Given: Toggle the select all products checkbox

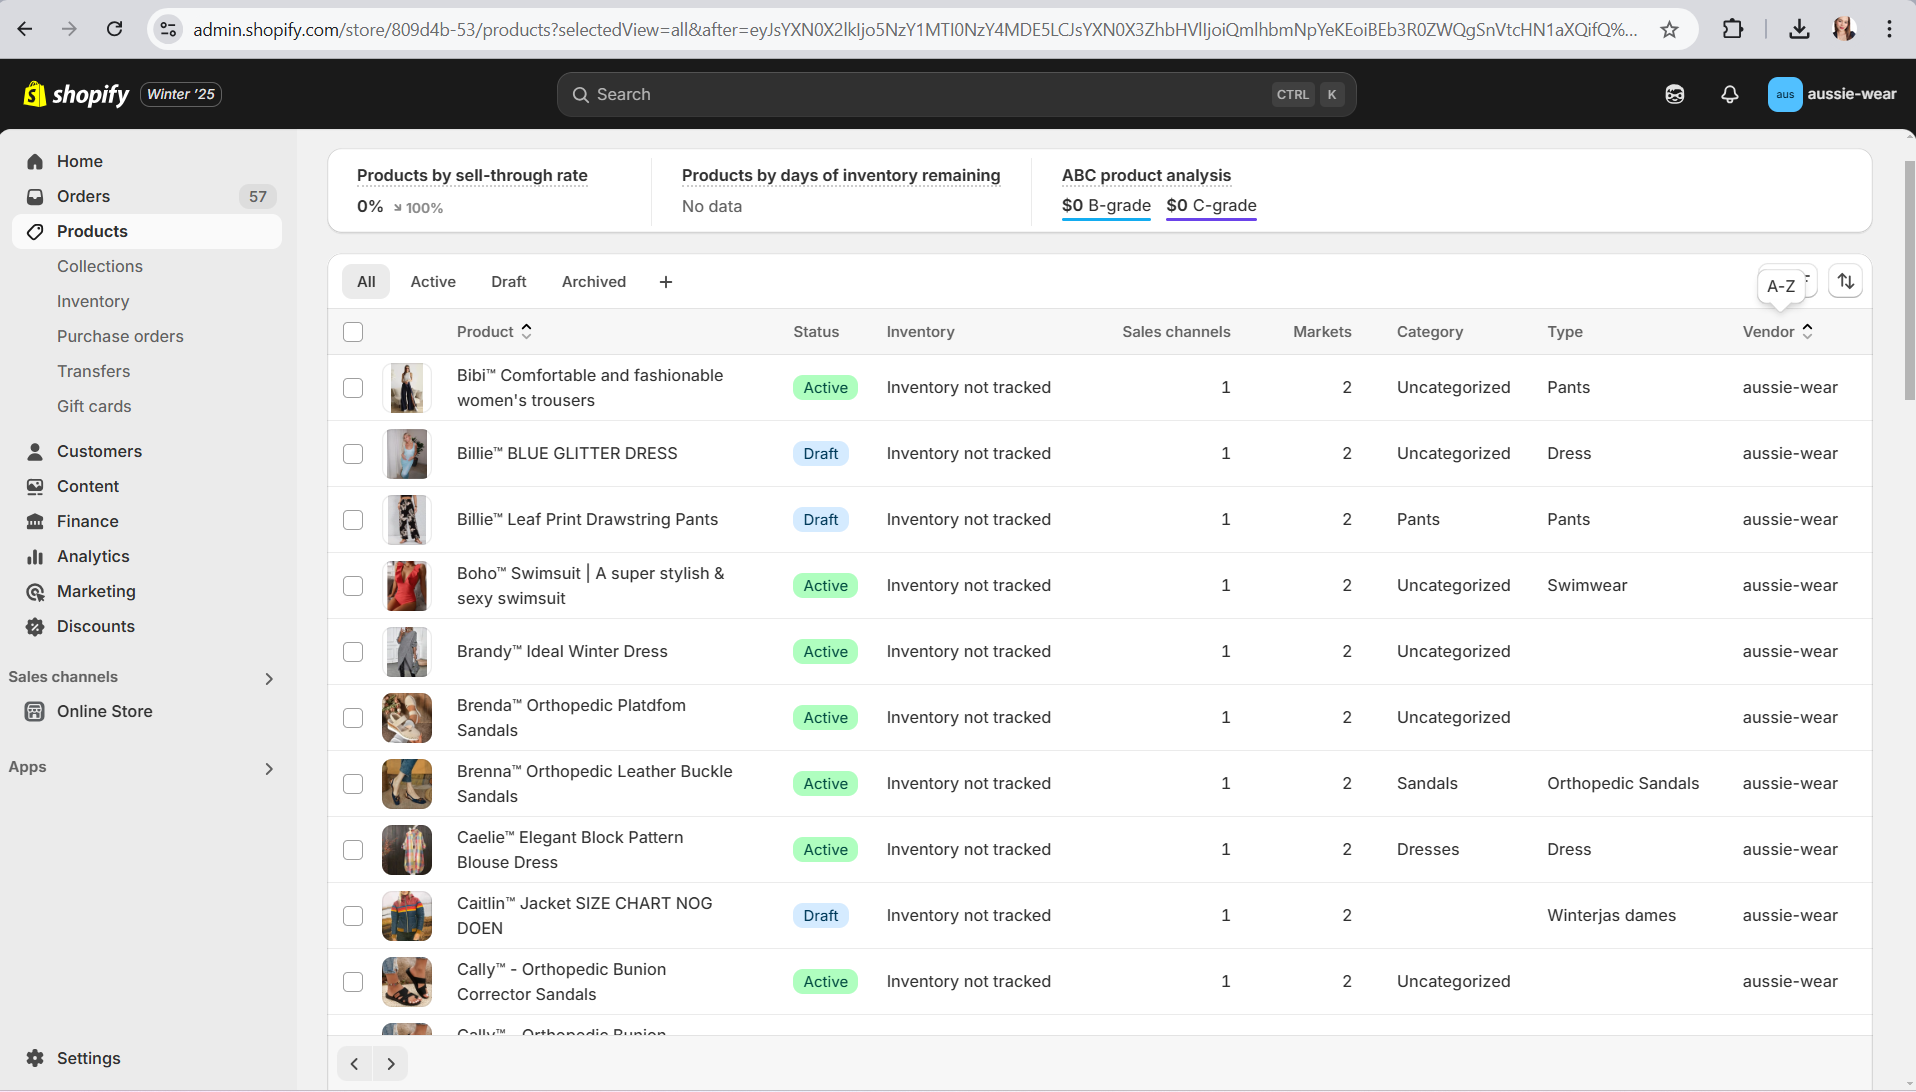Looking at the screenshot, I should click(x=353, y=332).
